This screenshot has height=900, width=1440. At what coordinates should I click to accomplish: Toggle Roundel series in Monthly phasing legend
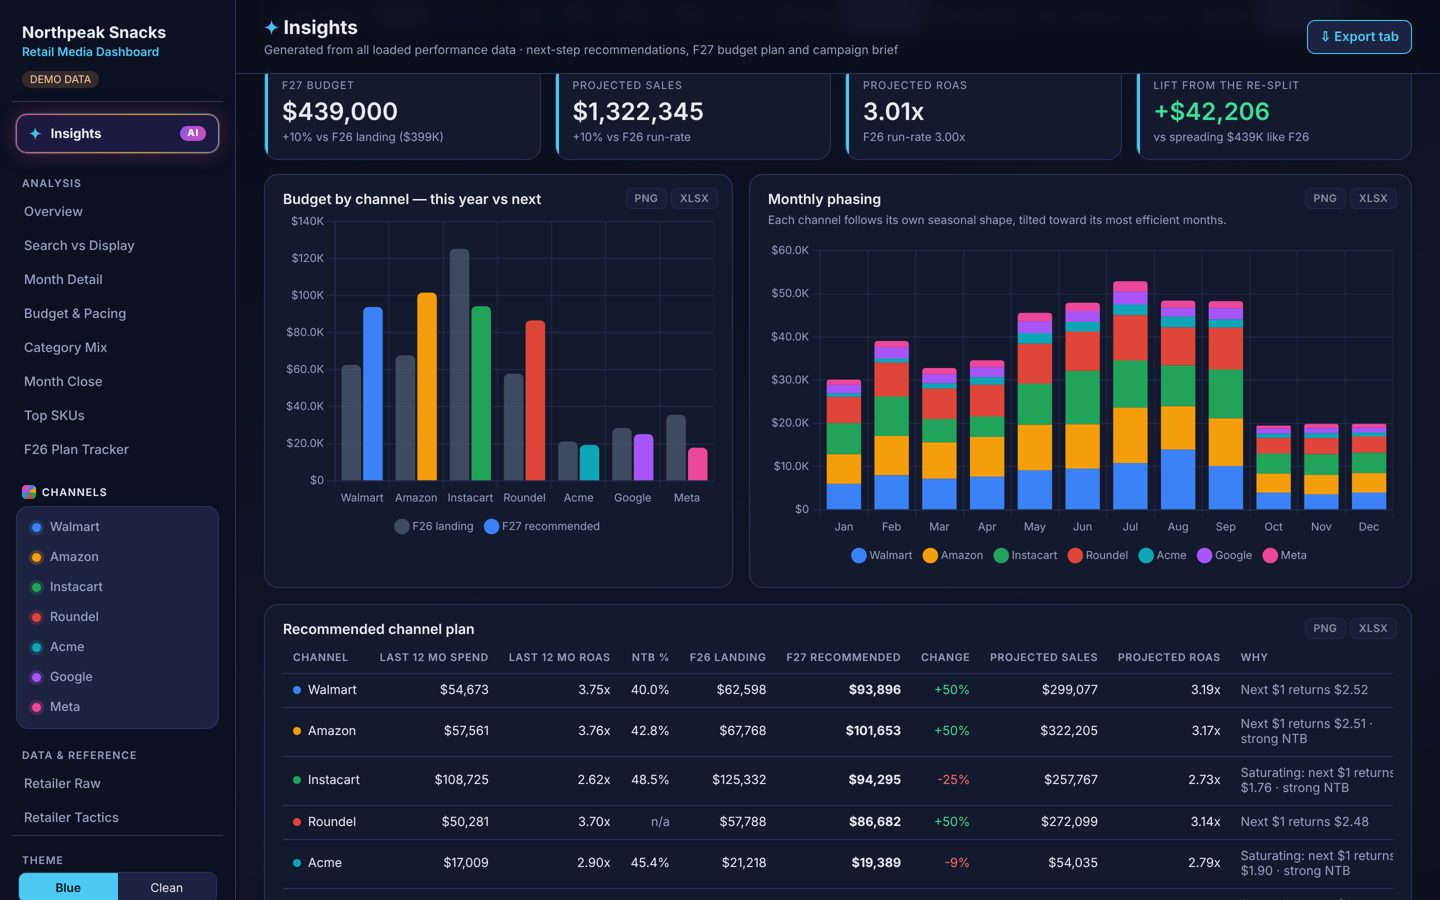tap(1098, 556)
